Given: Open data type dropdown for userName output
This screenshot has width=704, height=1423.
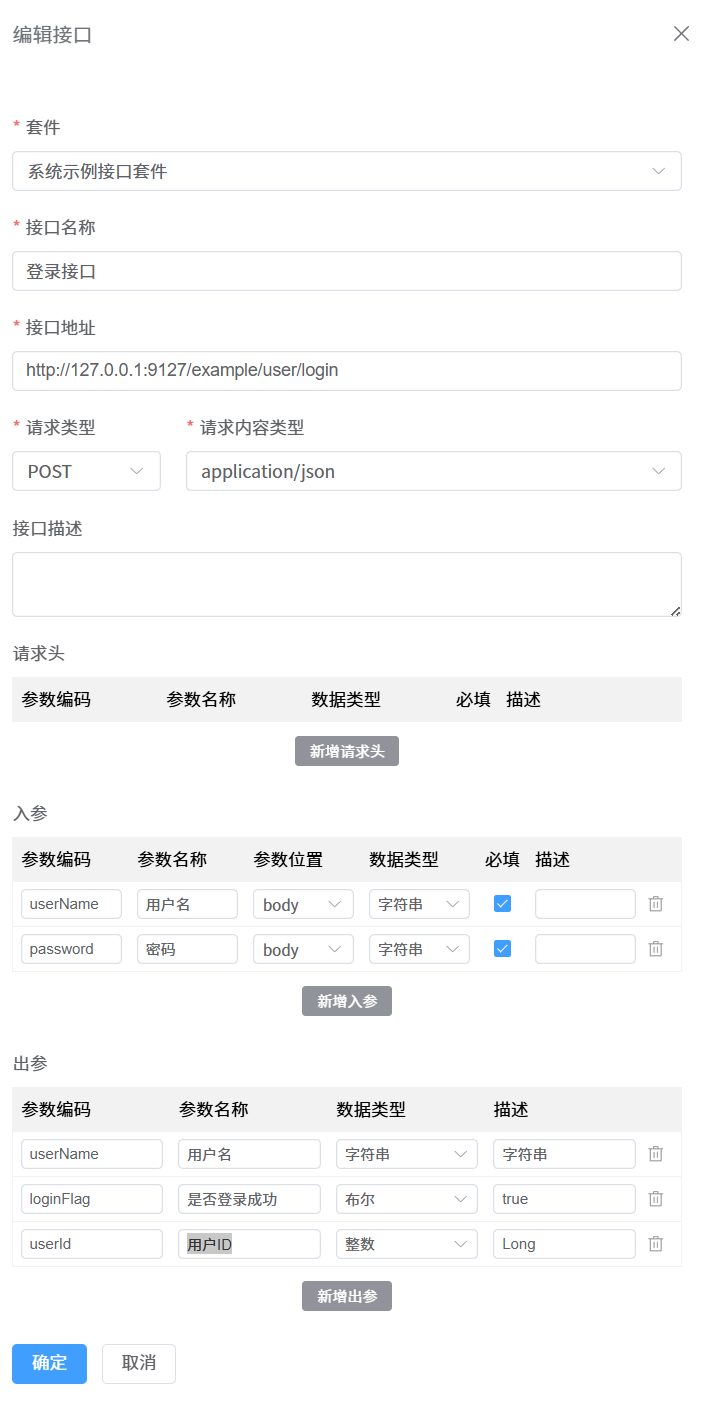Looking at the screenshot, I should click(x=407, y=1154).
